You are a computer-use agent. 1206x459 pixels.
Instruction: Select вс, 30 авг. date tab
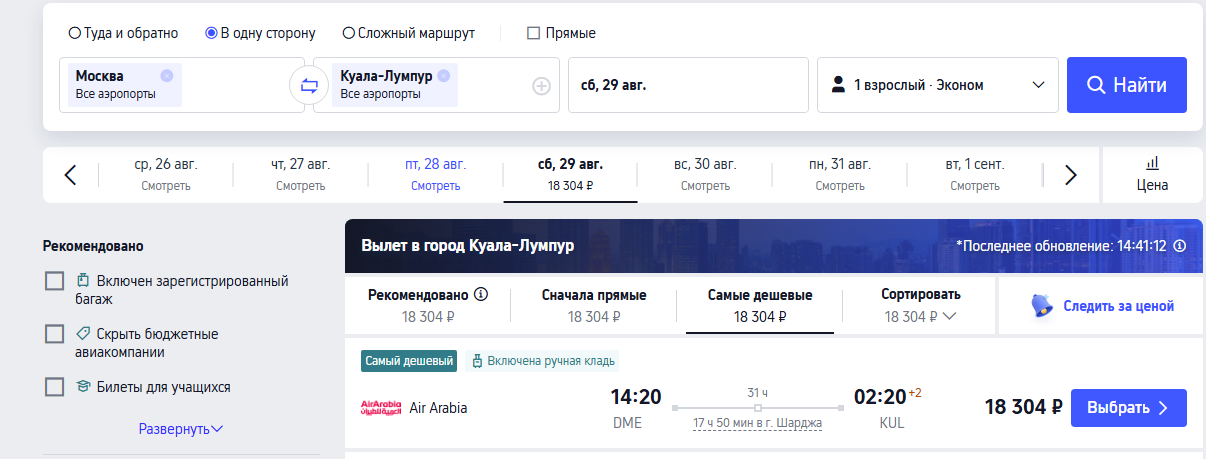[705, 174]
